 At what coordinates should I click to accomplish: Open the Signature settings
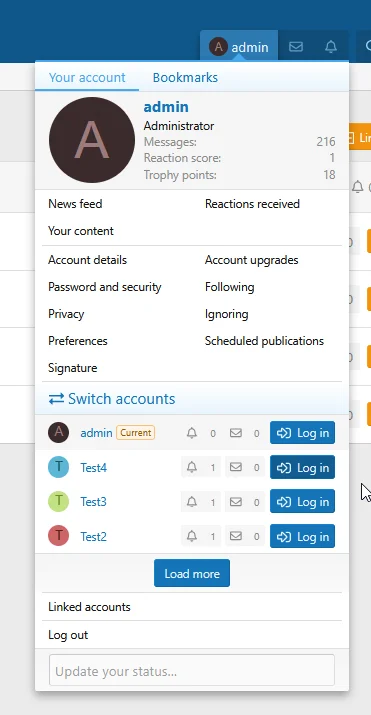click(72, 368)
